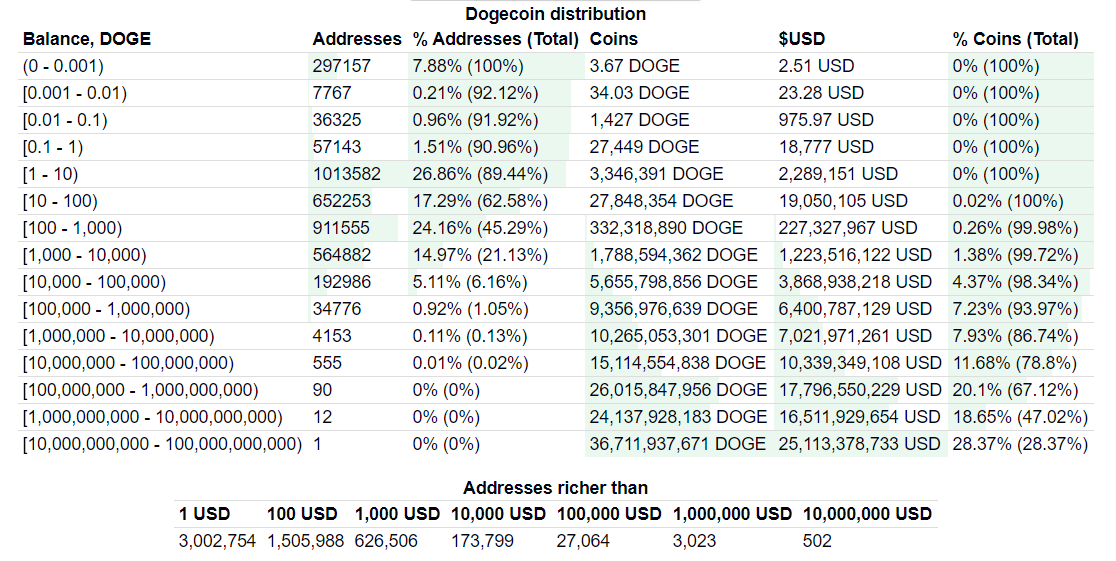Select the '[1,000,000 - 10,000,000)' balance range
The height and width of the screenshot is (561, 1116).
(x=119, y=337)
